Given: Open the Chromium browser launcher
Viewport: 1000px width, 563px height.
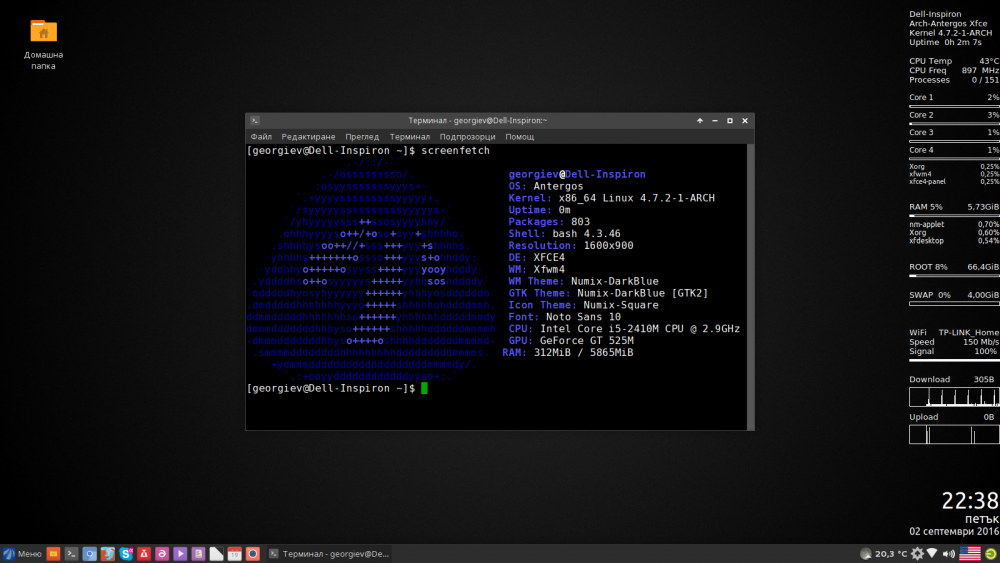Looking at the screenshot, I should (x=90, y=553).
